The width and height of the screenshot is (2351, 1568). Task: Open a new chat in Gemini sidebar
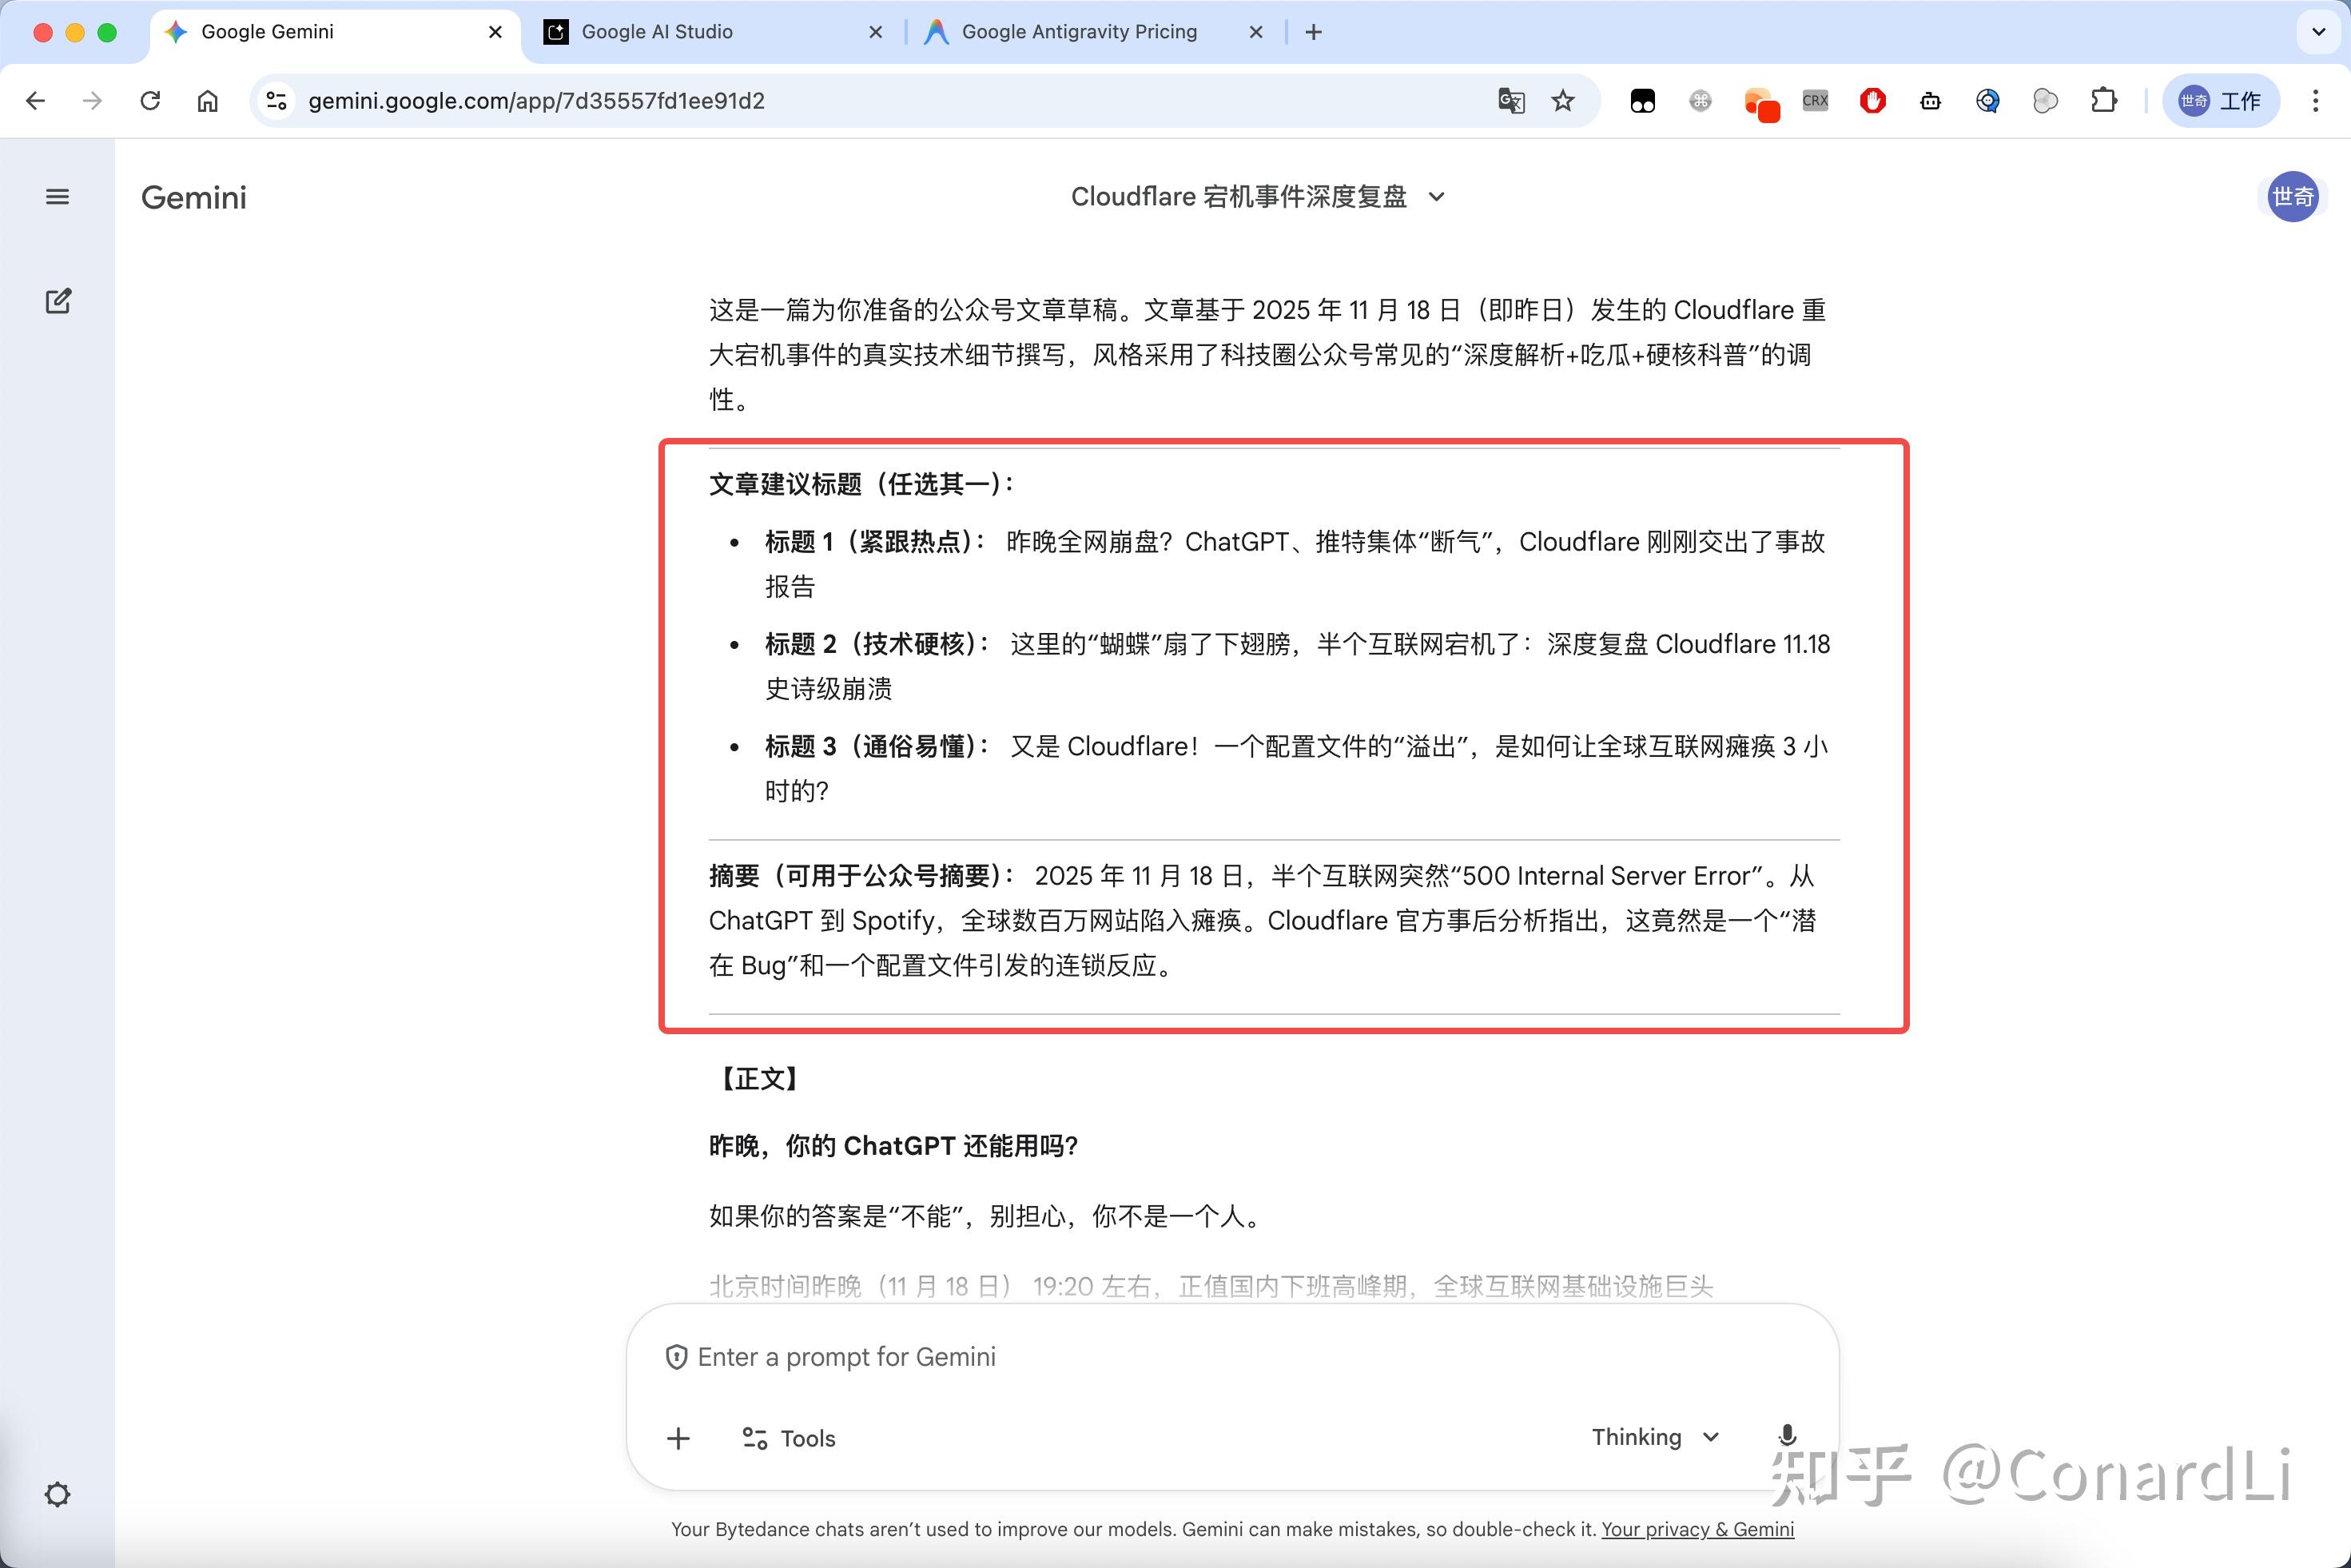[58, 301]
